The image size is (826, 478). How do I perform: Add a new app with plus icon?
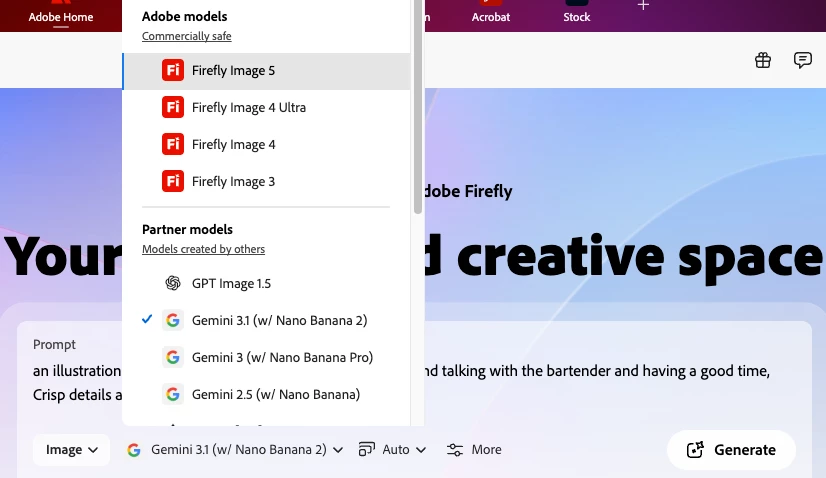(x=643, y=5)
